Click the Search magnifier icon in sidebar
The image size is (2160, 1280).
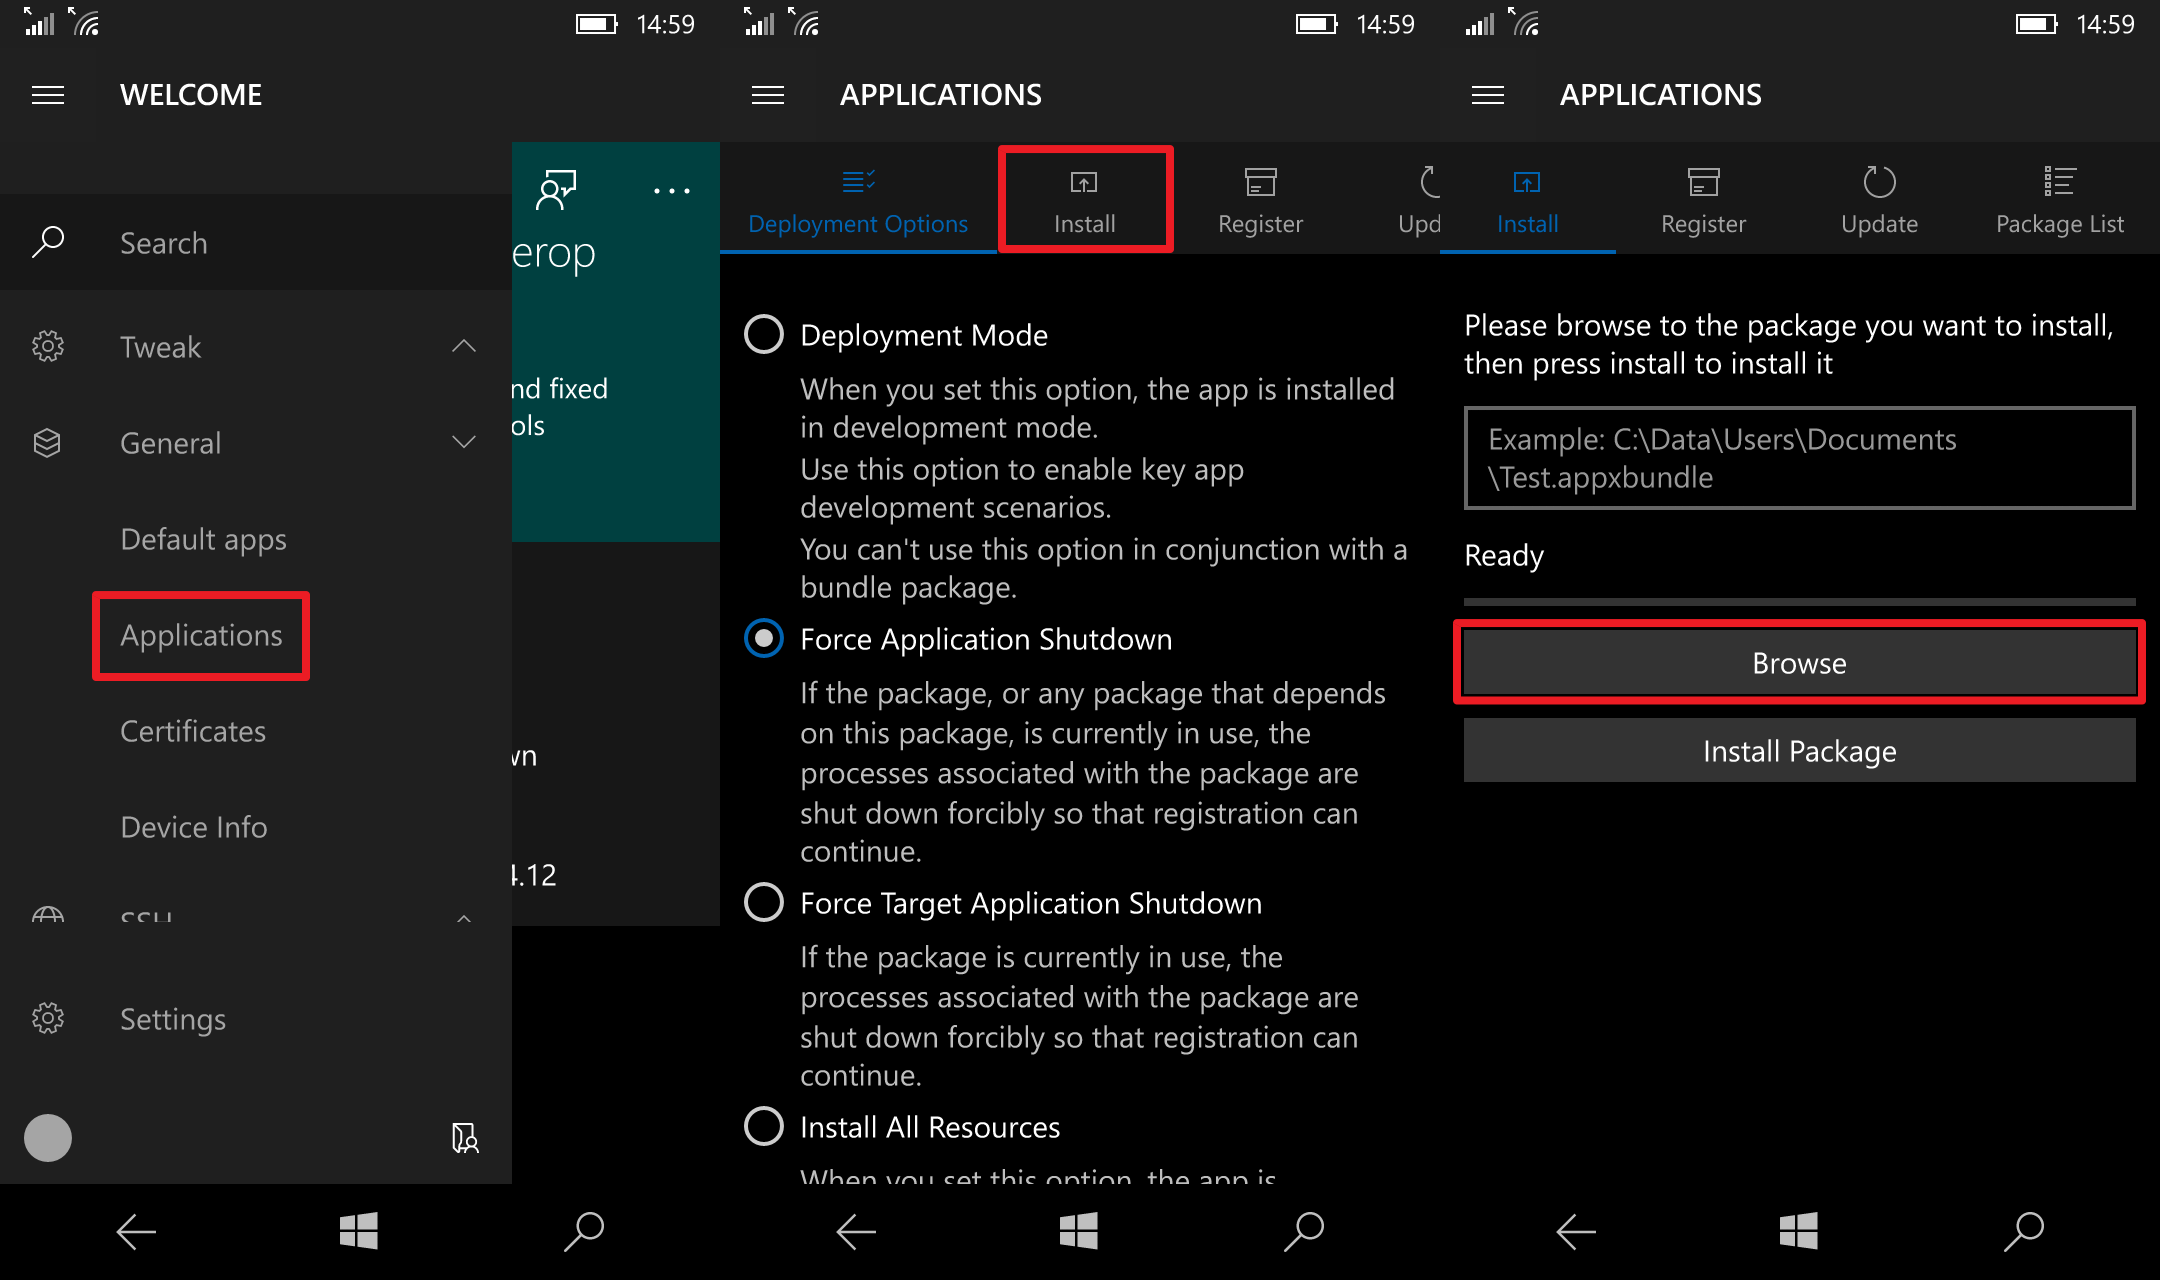click(48, 242)
